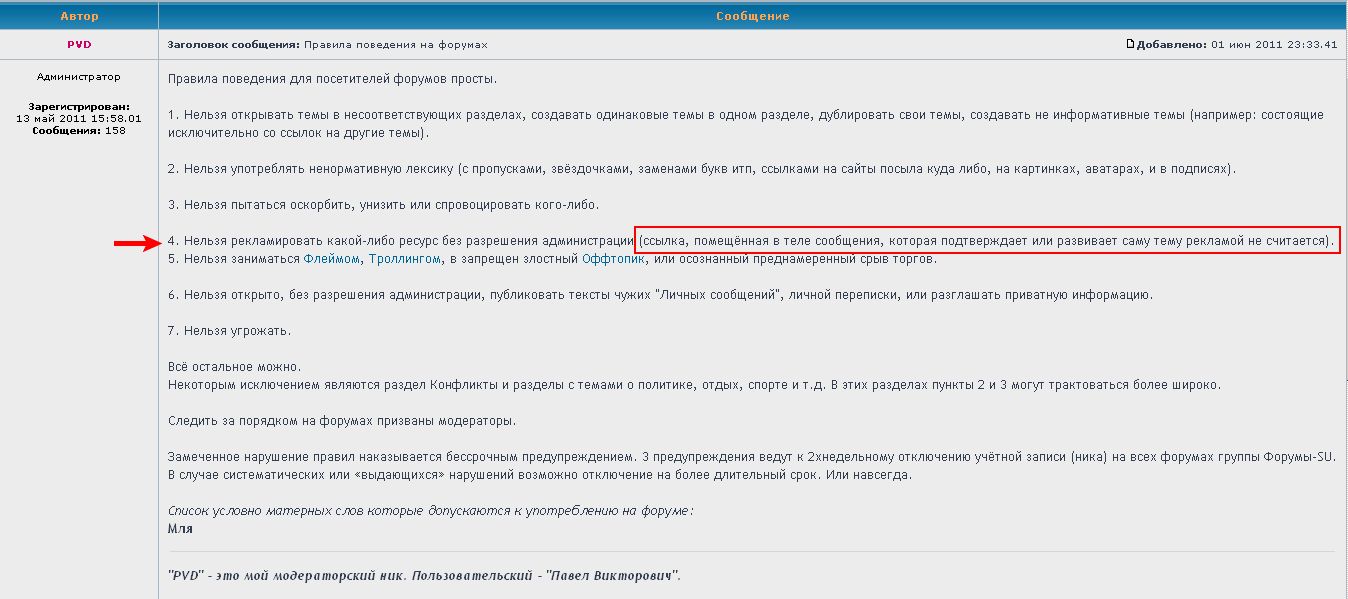Click the "Автор" column header
This screenshot has width=1348, height=599.
point(79,16)
